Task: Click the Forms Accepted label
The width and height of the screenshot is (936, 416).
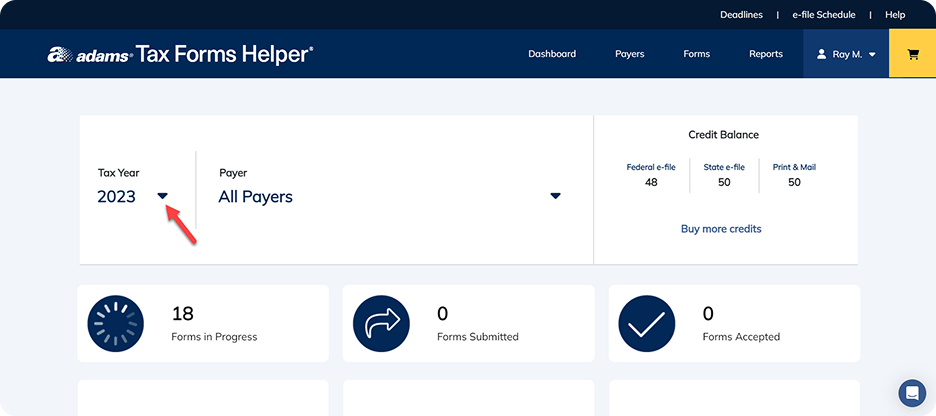Action: (741, 337)
